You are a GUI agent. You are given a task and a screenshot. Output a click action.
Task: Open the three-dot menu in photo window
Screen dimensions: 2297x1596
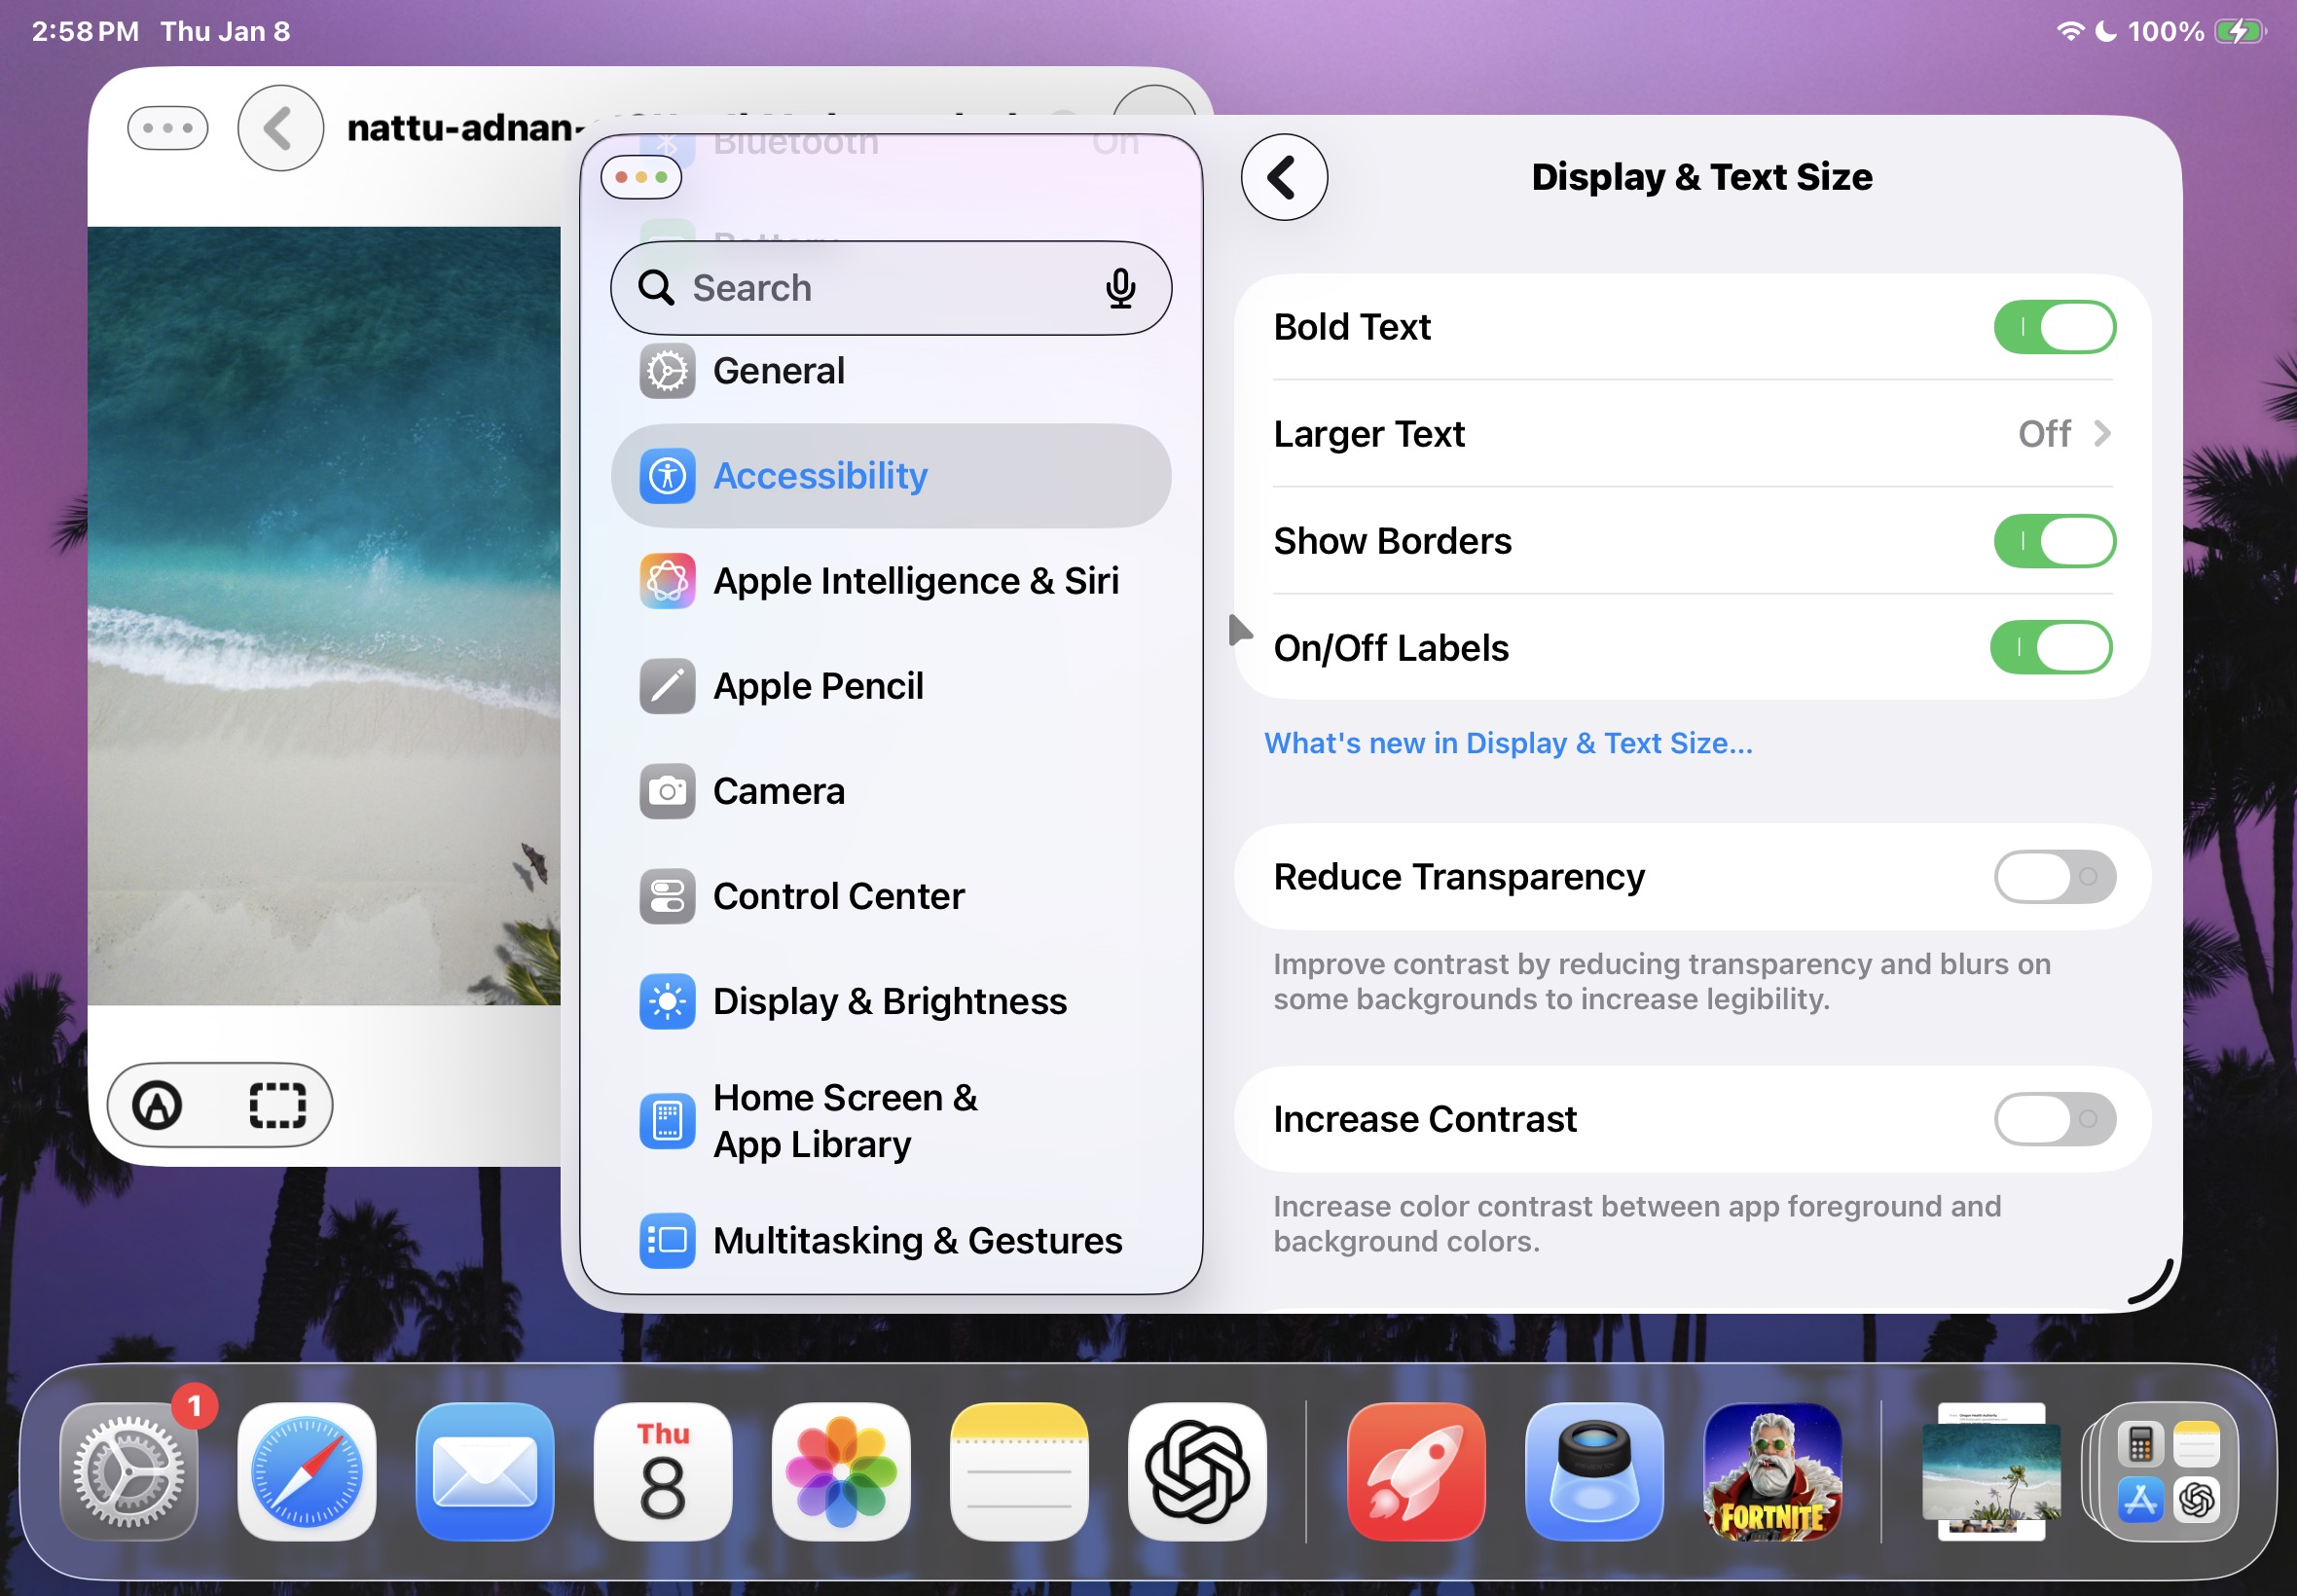pyautogui.click(x=168, y=128)
